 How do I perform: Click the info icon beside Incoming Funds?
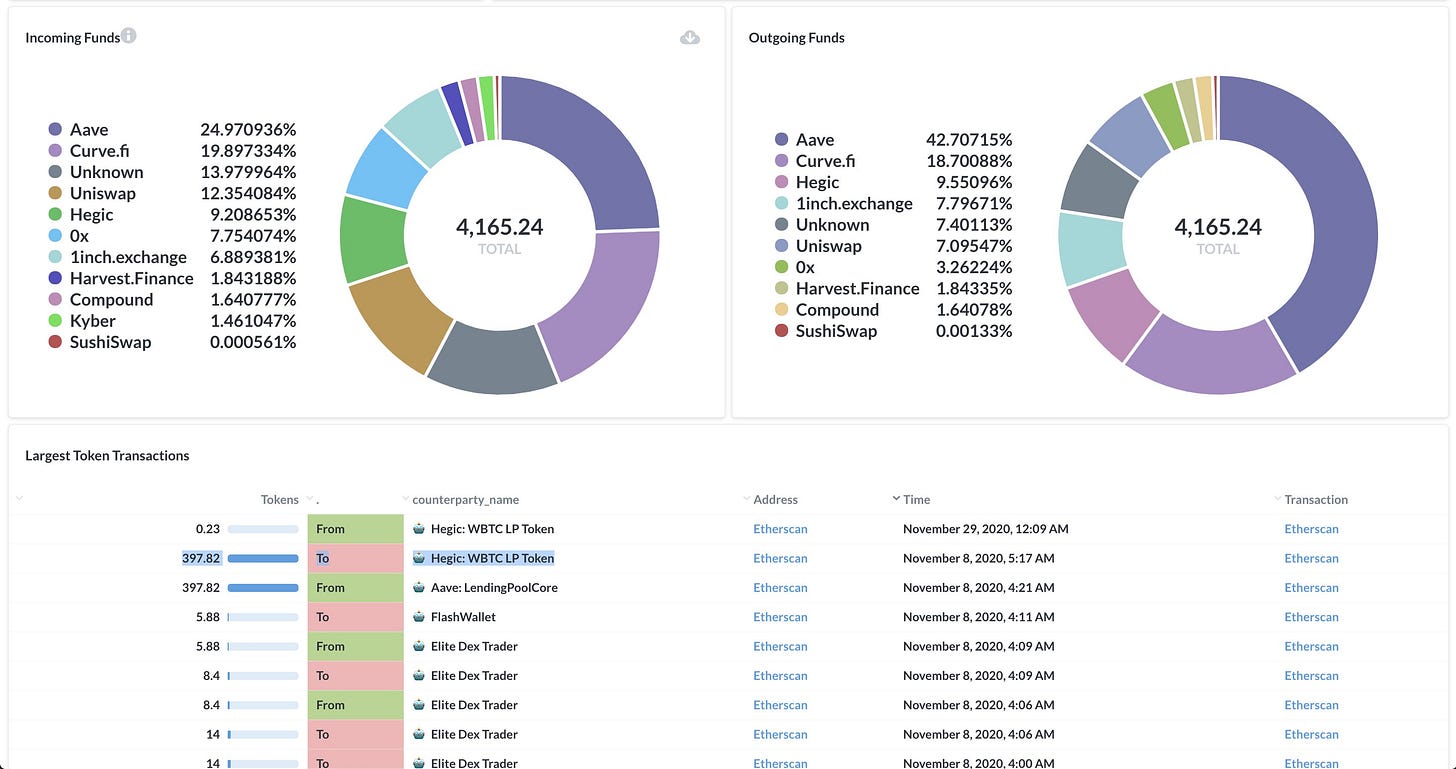pyautogui.click(x=129, y=36)
